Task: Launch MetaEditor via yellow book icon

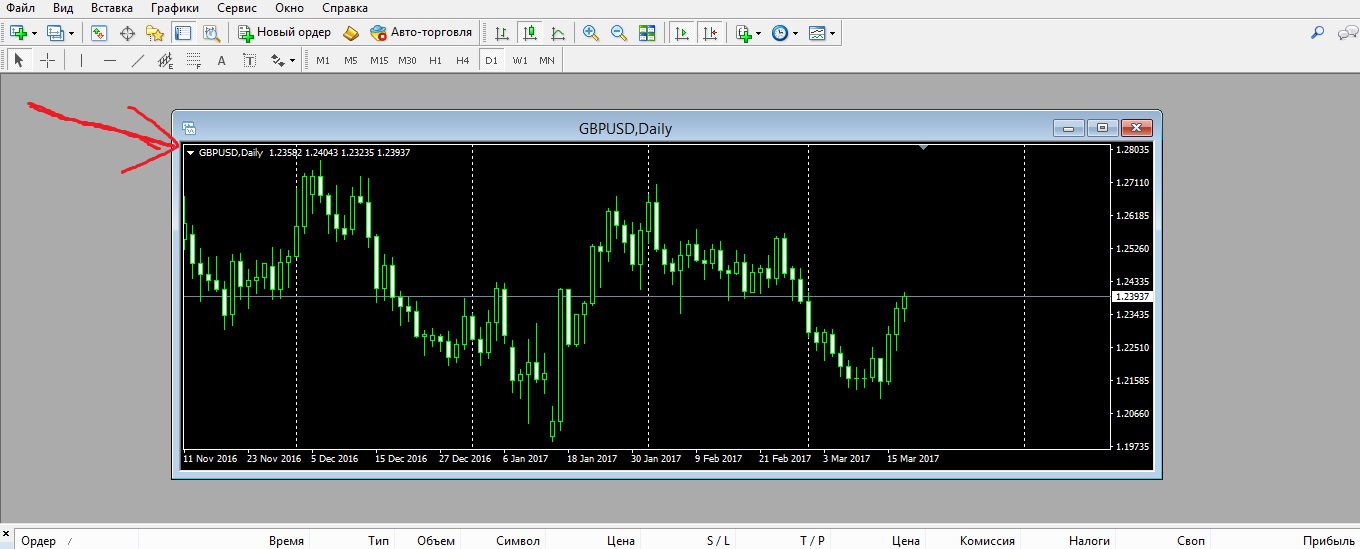Action: tap(350, 32)
